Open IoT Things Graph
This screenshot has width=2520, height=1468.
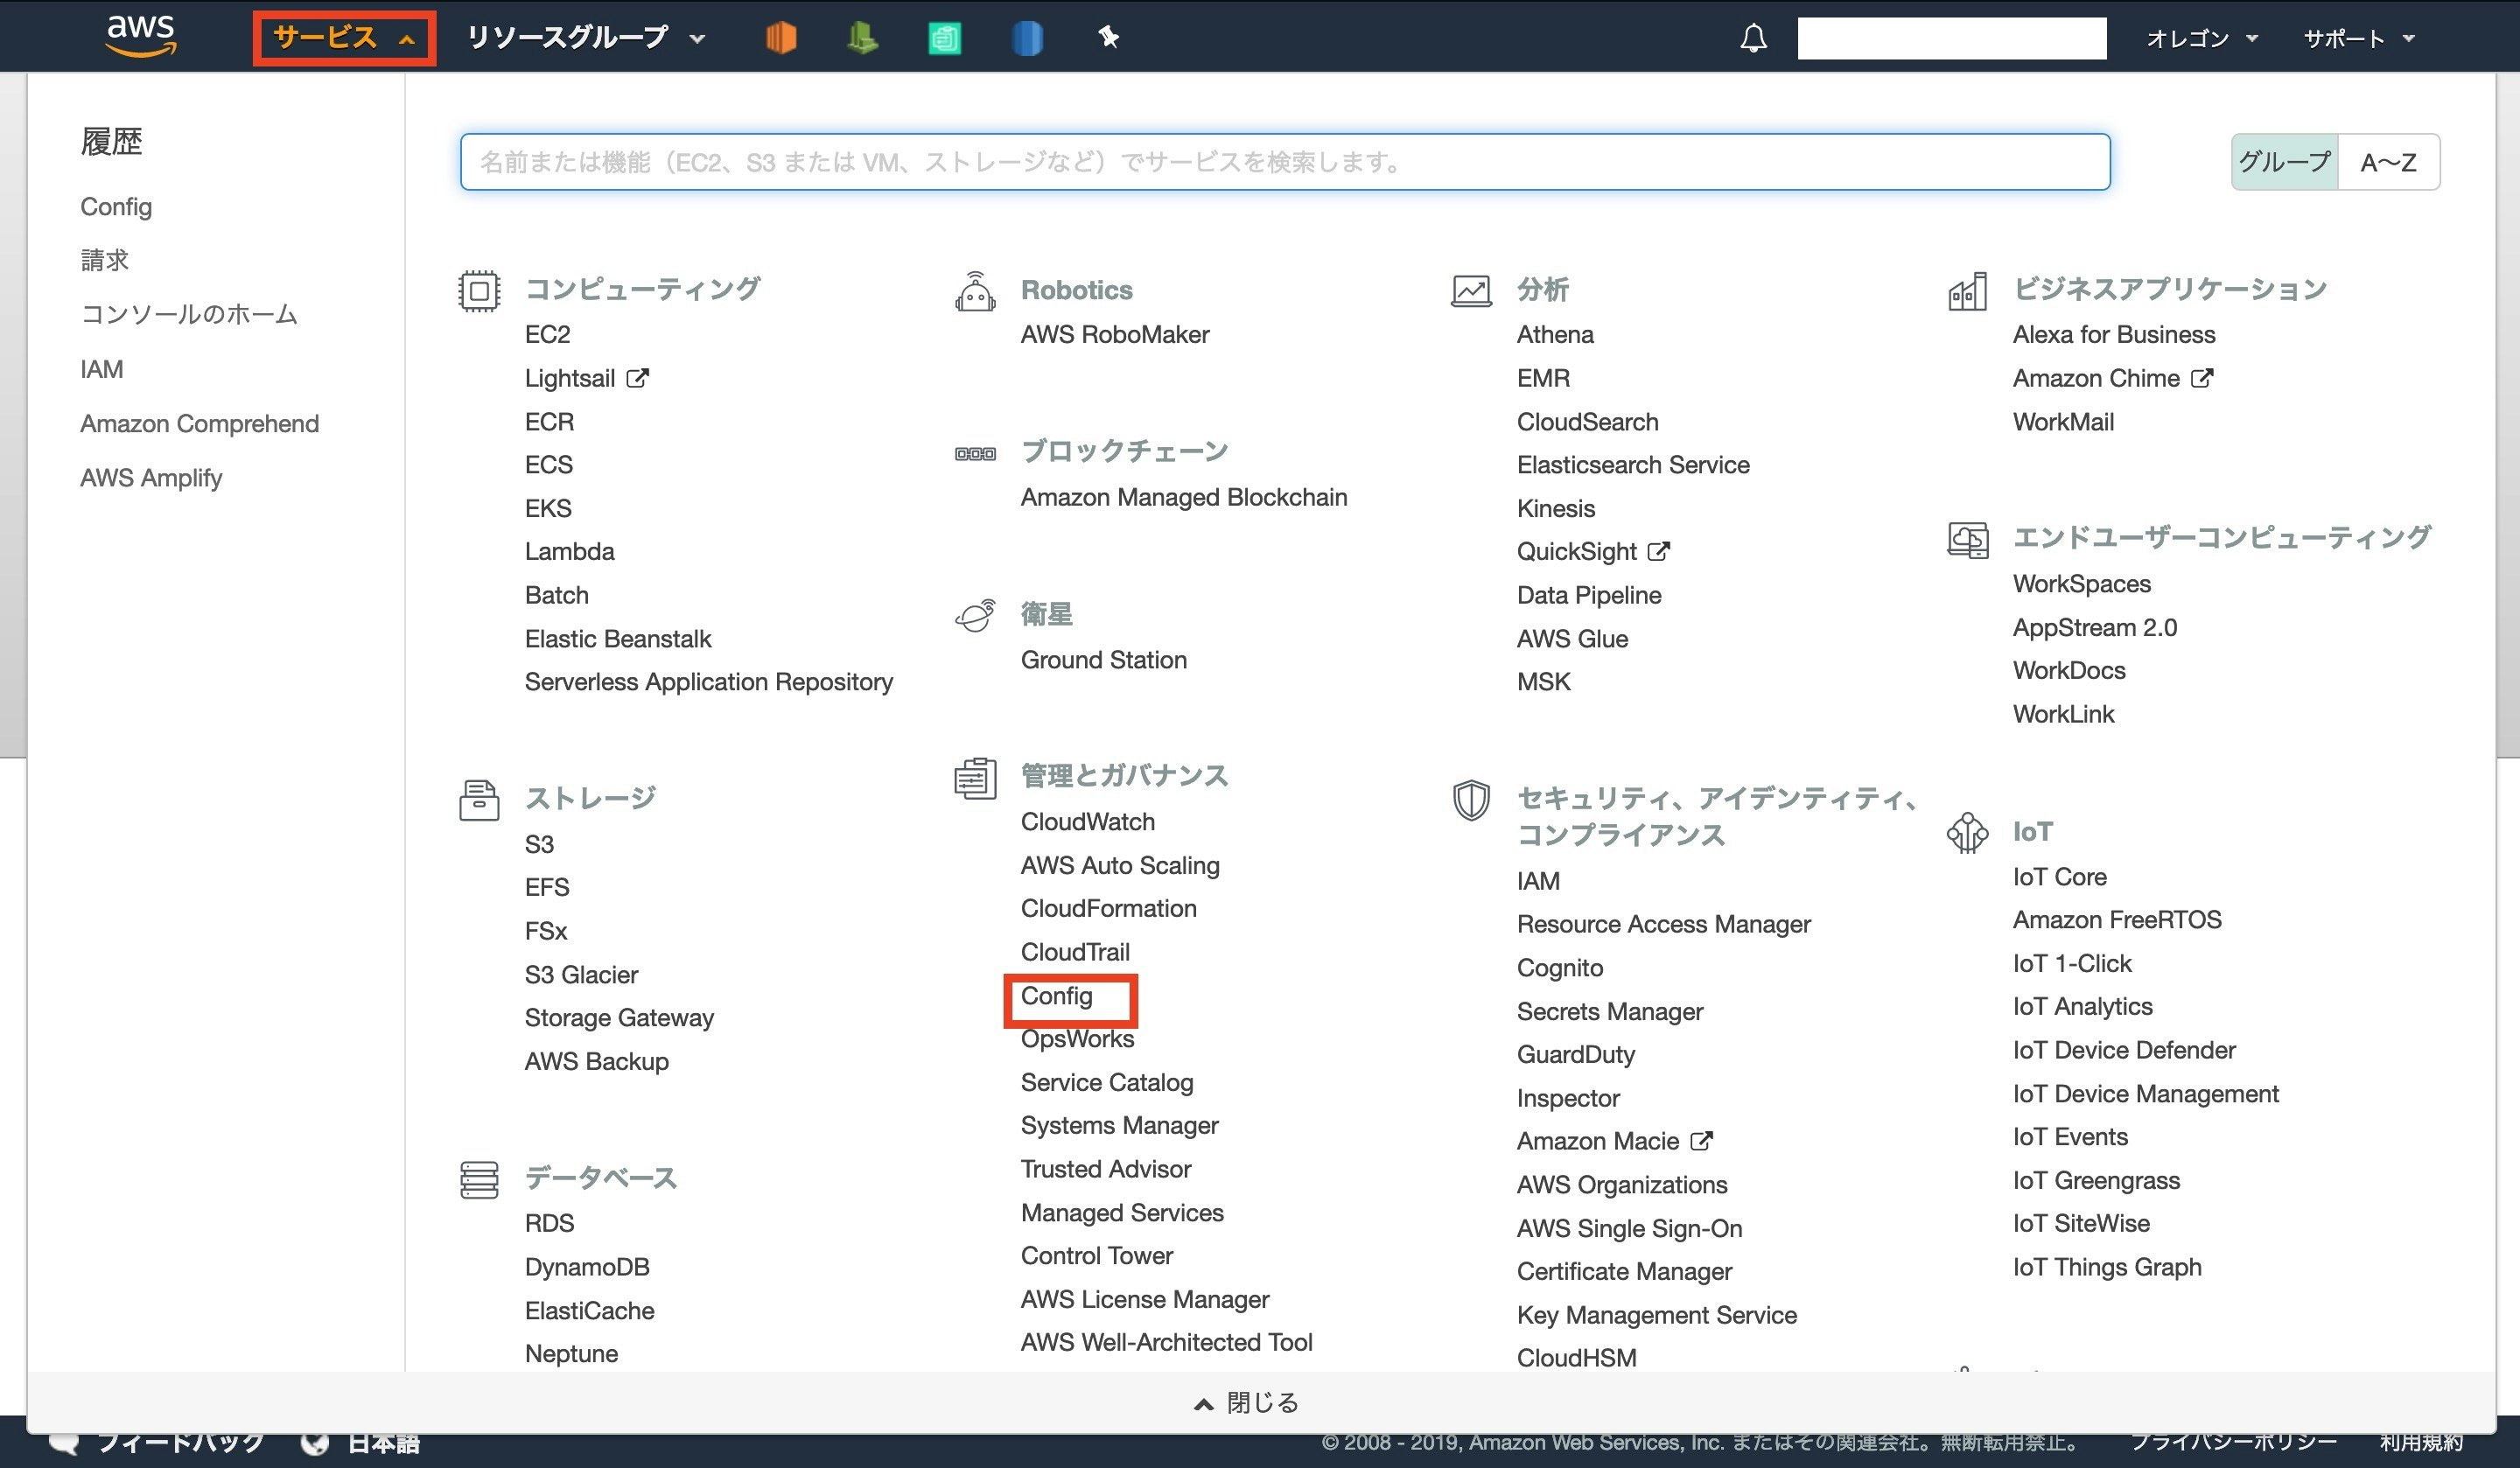pyautogui.click(x=2107, y=1266)
